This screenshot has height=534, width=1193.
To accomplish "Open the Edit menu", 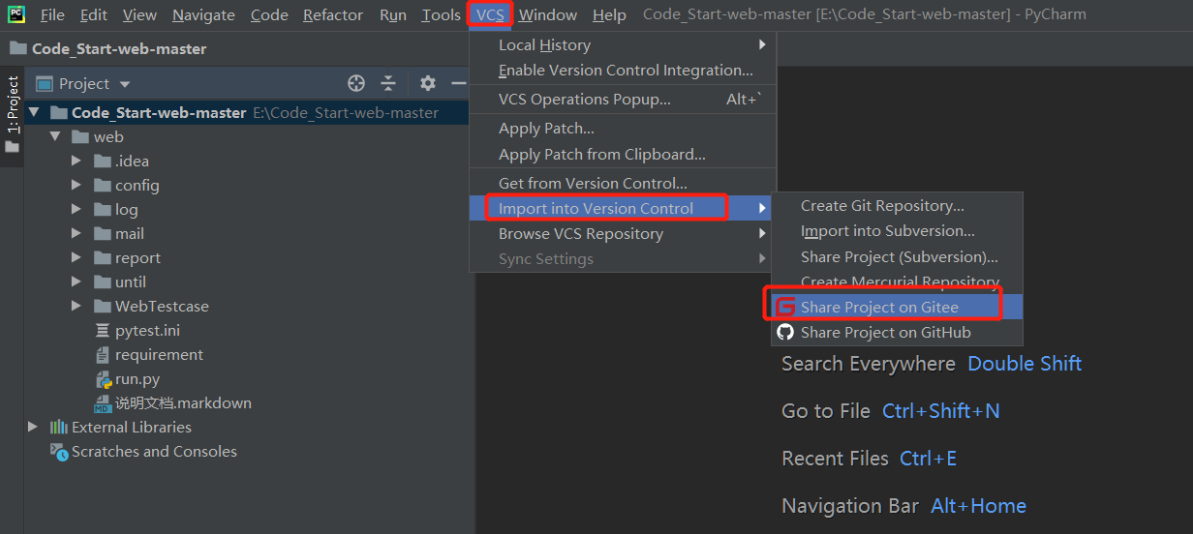I will 94,14.
